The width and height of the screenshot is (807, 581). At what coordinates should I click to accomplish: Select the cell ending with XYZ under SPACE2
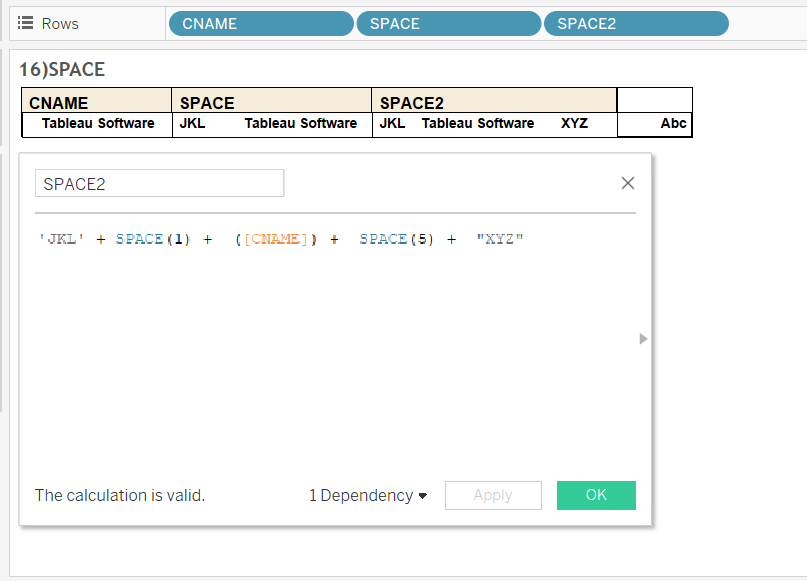click(x=495, y=125)
